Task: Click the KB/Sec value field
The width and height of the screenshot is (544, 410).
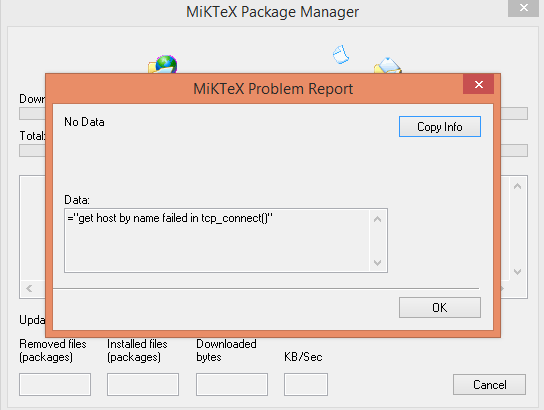Action: click(x=306, y=384)
